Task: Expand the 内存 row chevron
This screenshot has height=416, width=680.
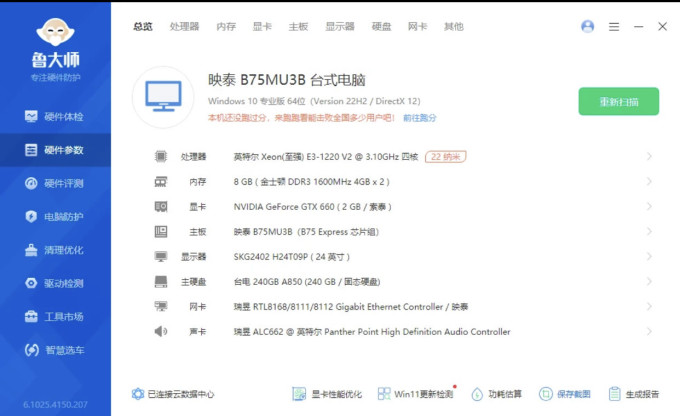Action: point(649,181)
